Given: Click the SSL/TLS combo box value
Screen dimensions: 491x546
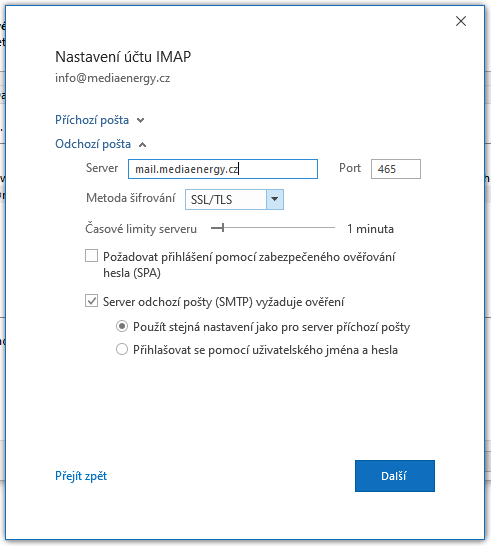Looking at the screenshot, I should point(226,200).
